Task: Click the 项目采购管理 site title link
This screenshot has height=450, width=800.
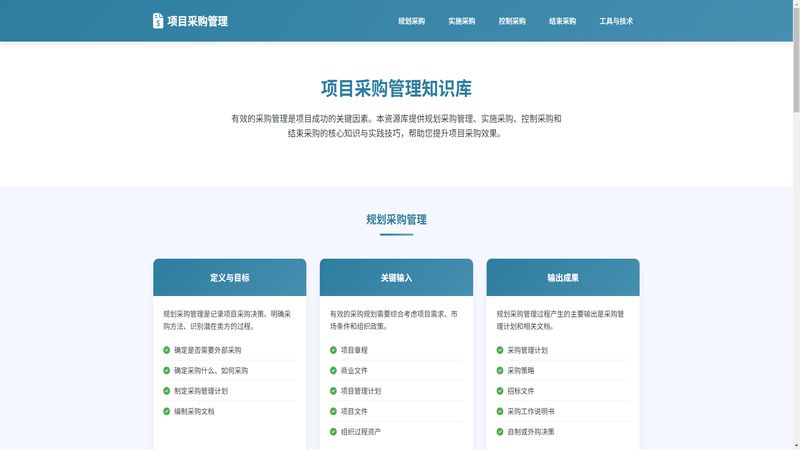Action: click(197, 21)
